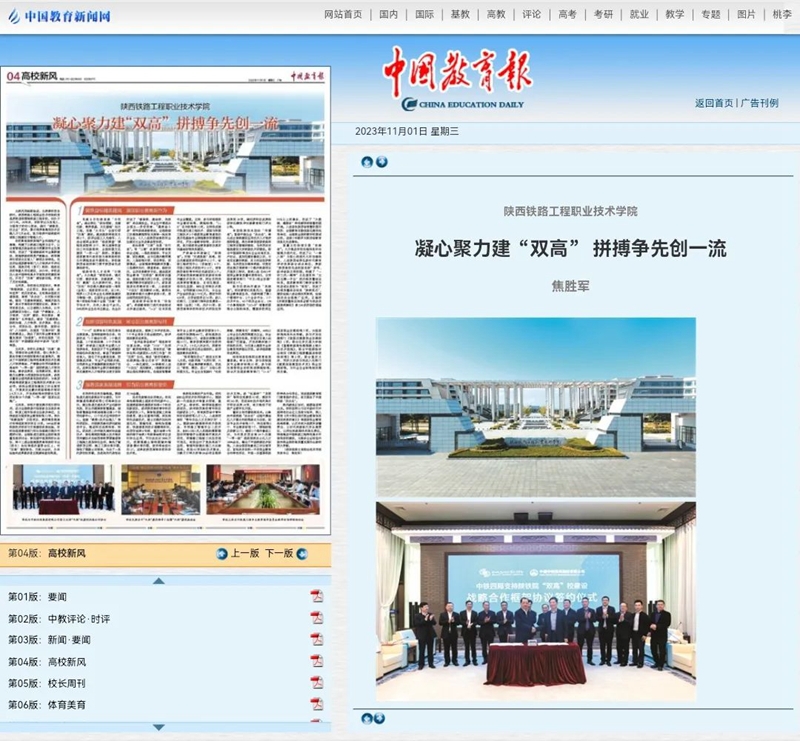Screen dimensions: 800x741
Task: Download PDF of 第02版 中教评论
Action: tap(317, 618)
